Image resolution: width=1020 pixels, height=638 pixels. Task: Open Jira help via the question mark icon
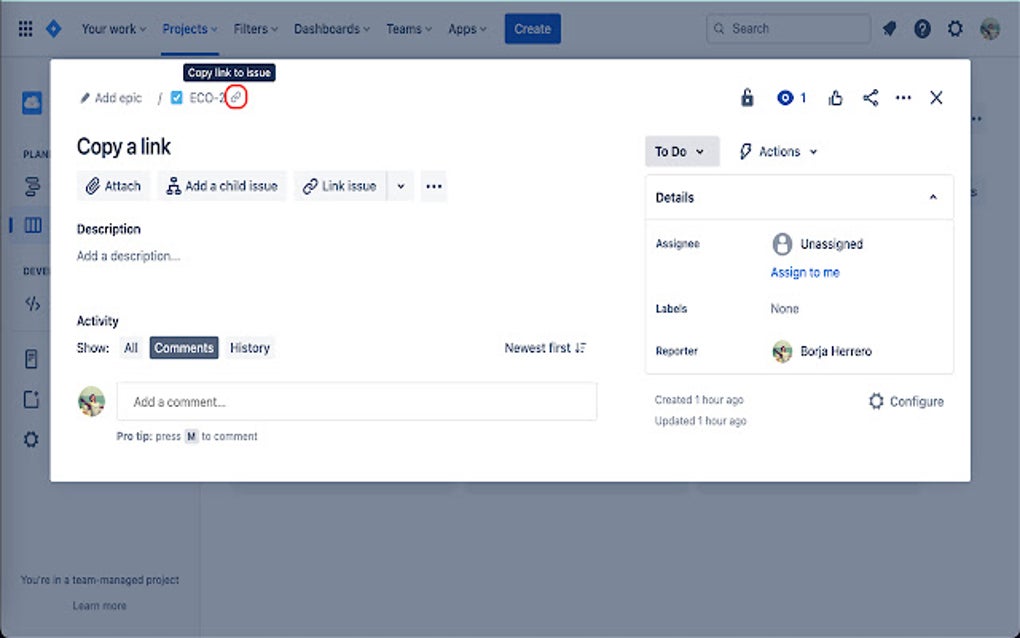pos(922,28)
